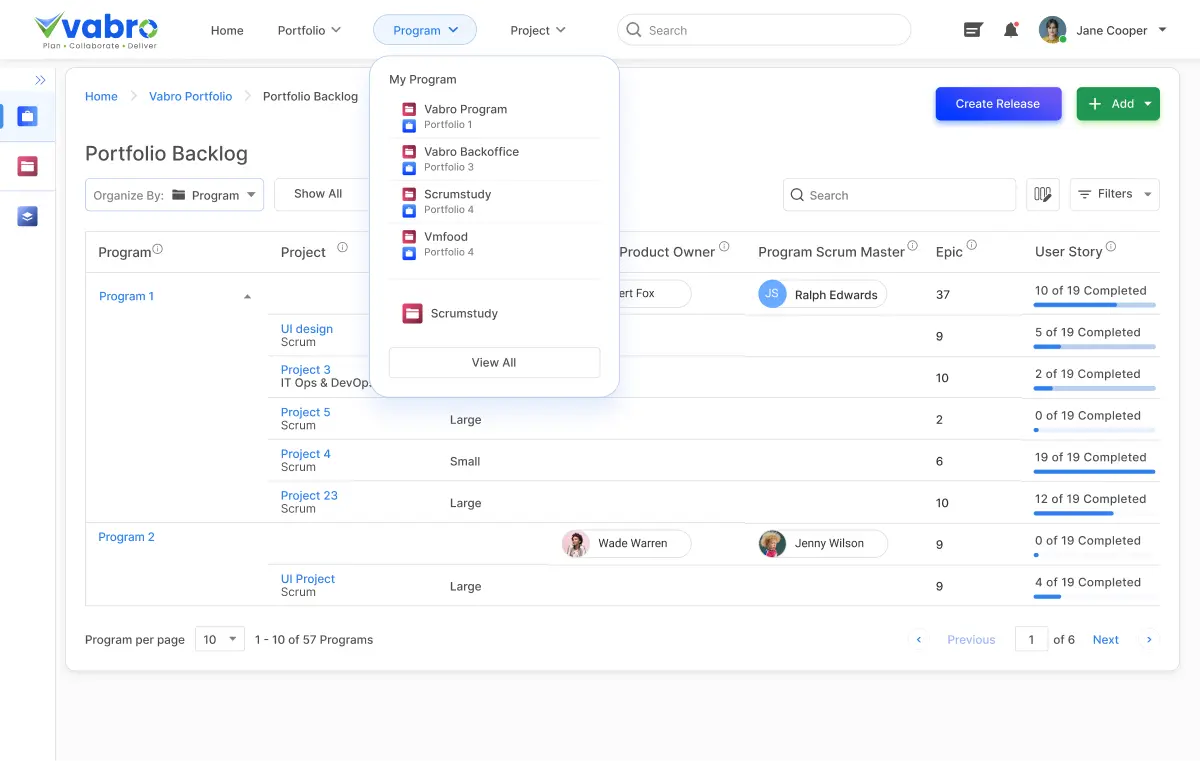The width and height of the screenshot is (1200, 761).
Task: Expand the sidebar with the double chevron
Action: [x=41, y=80]
